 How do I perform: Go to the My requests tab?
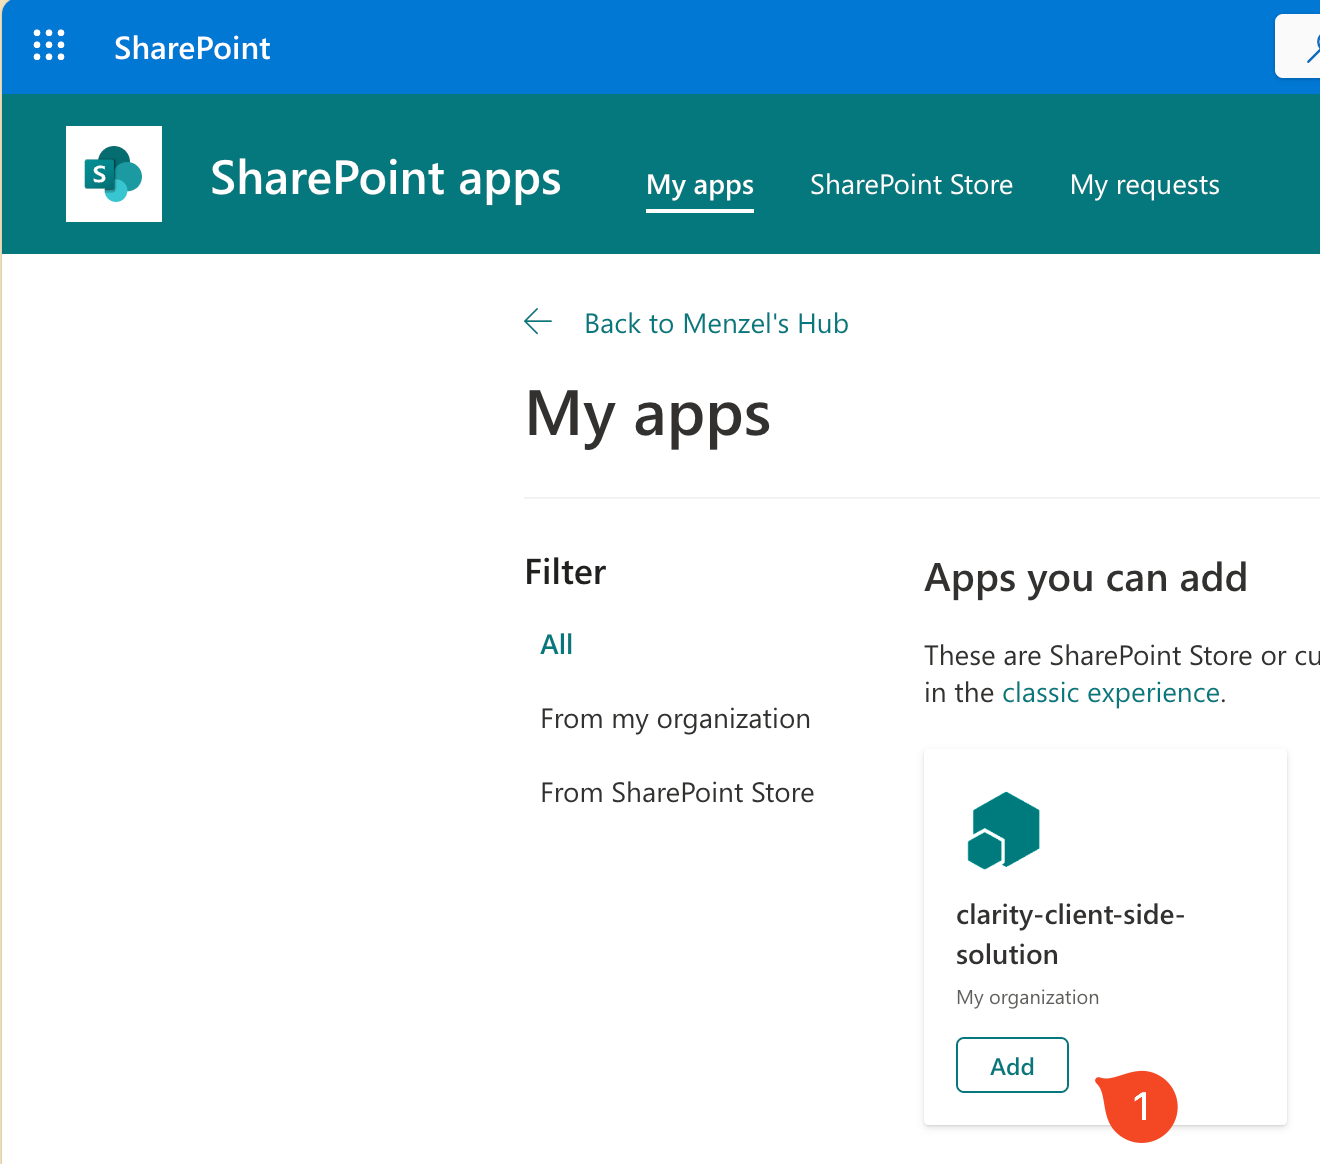(x=1144, y=185)
